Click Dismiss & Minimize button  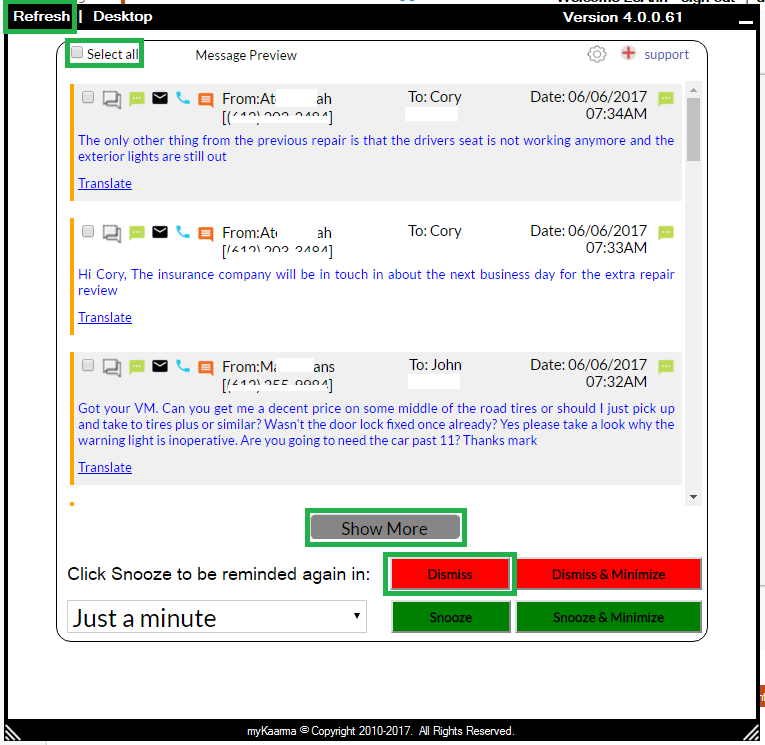[x=608, y=574]
